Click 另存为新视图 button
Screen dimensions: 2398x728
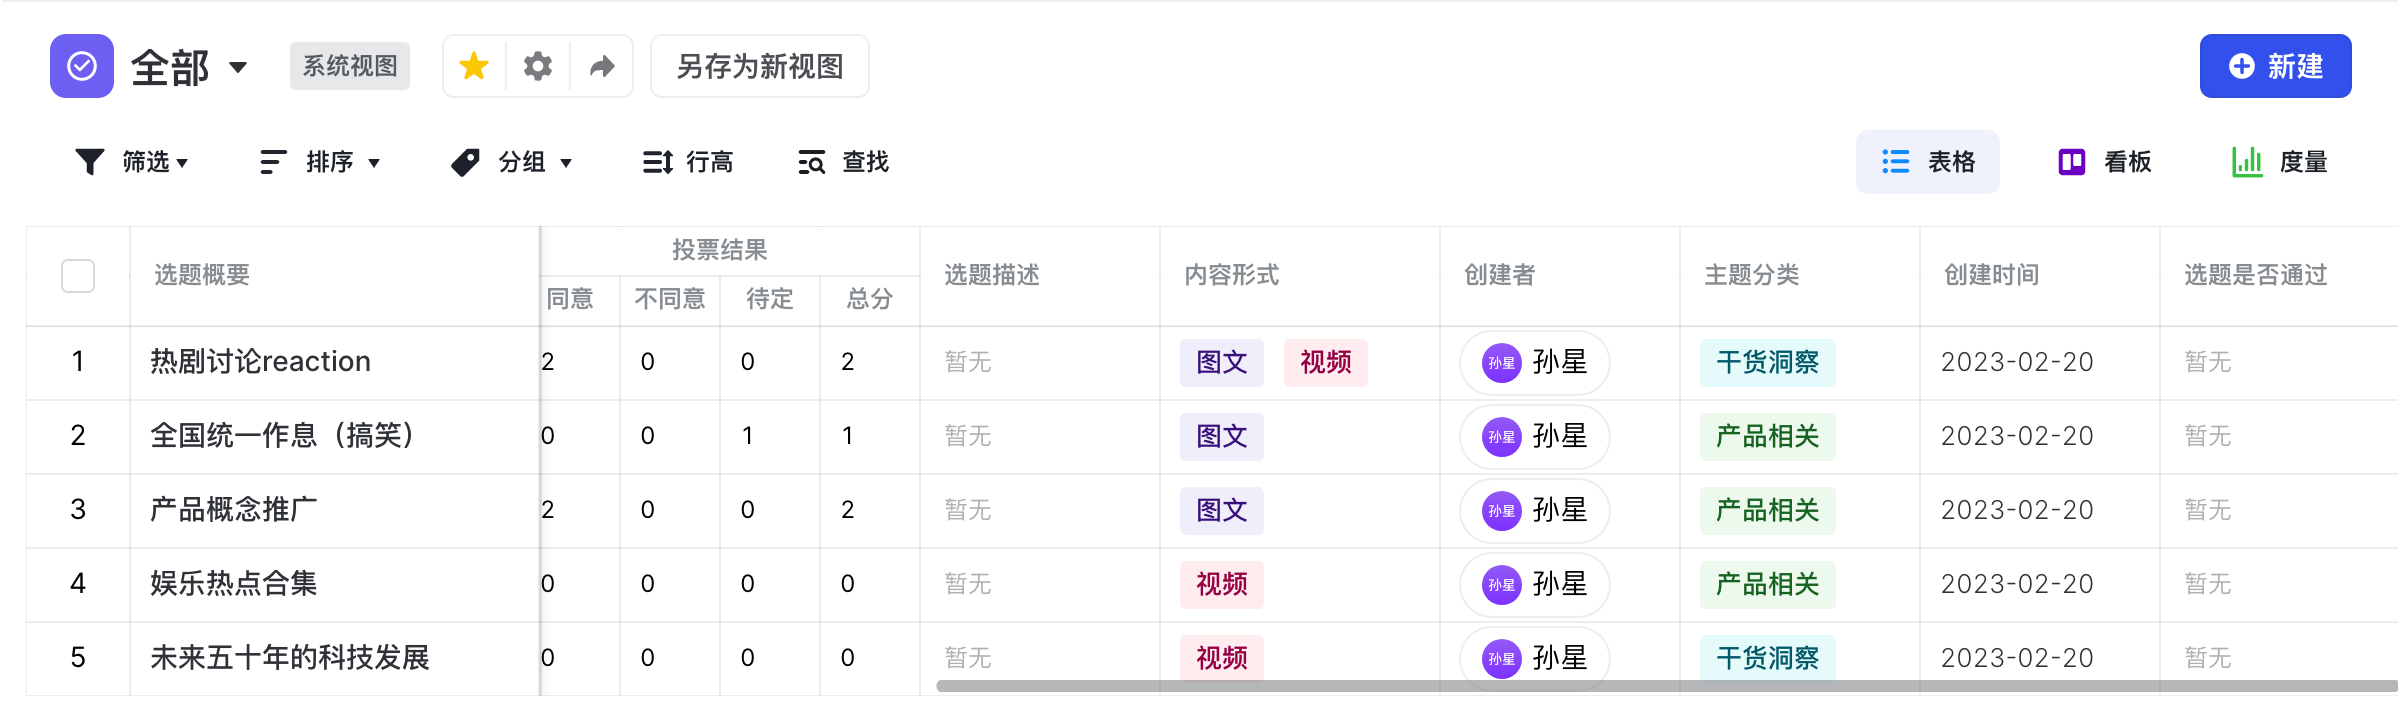pyautogui.click(x=760, y=66)
